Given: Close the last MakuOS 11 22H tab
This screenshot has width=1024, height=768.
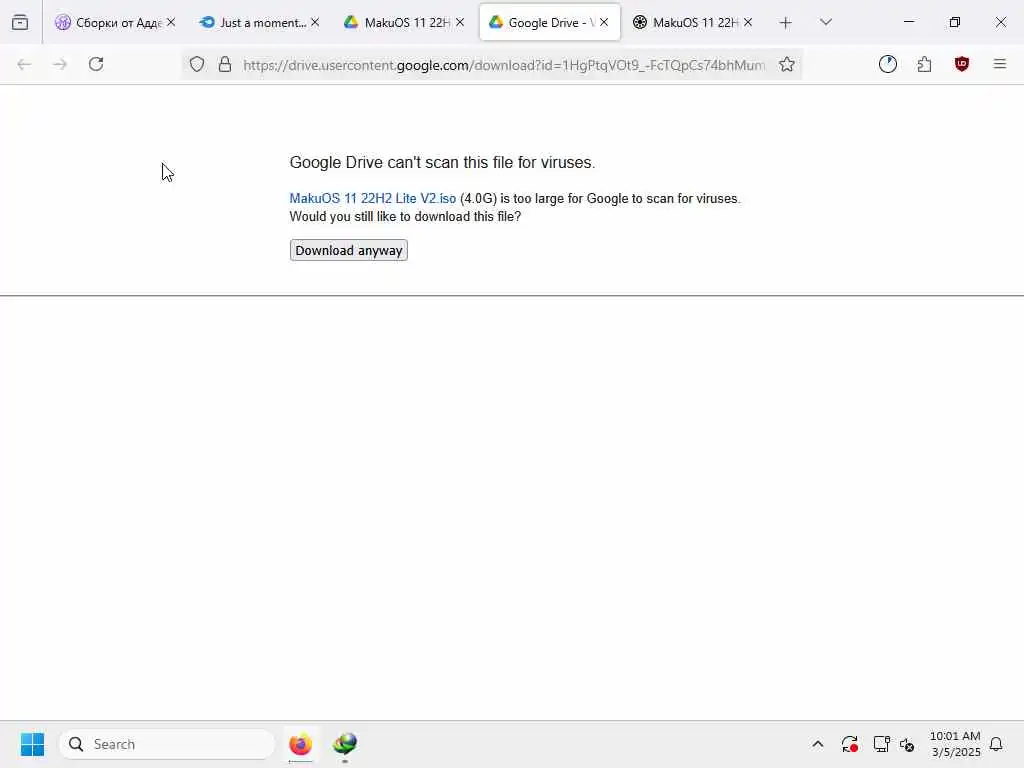Looking at the screenshot, I should (748, 22).
